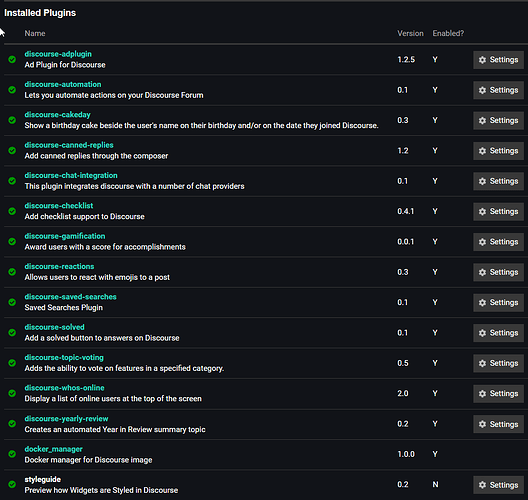Click green checkmark beside discourse-gamification

coord(12,241)
